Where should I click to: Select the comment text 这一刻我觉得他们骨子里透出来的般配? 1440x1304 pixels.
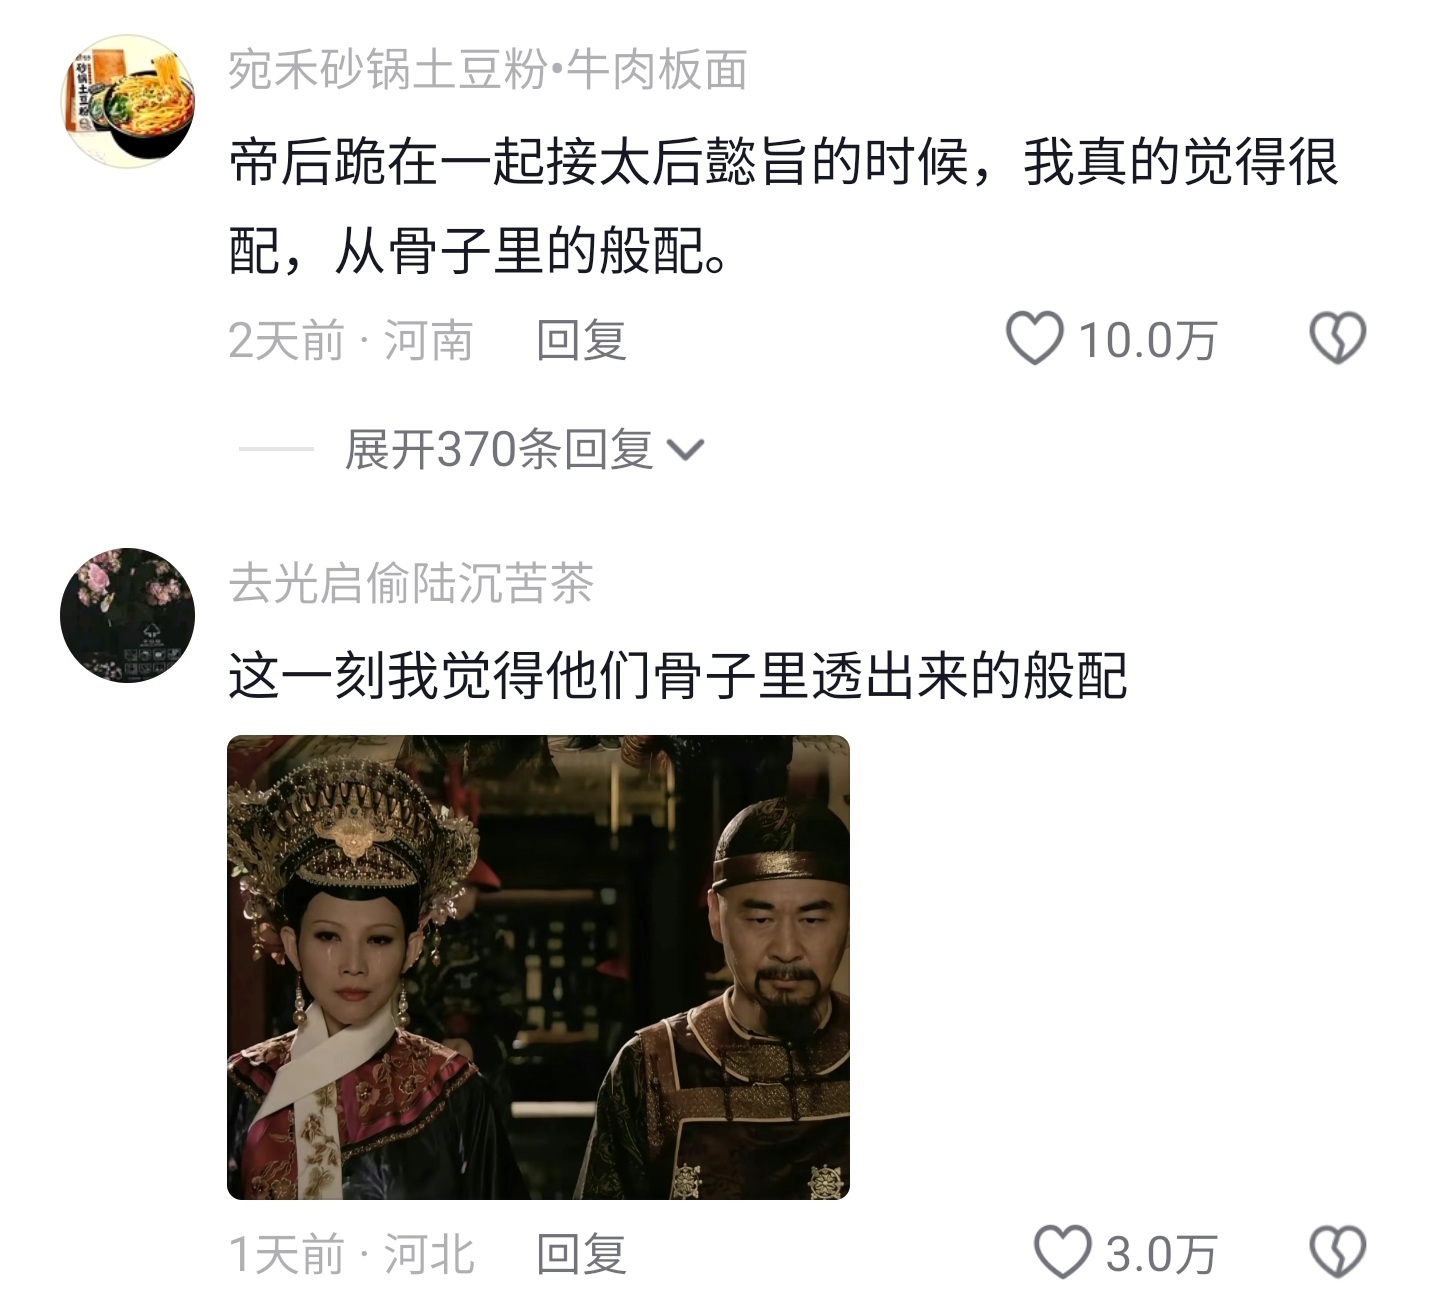678,675
